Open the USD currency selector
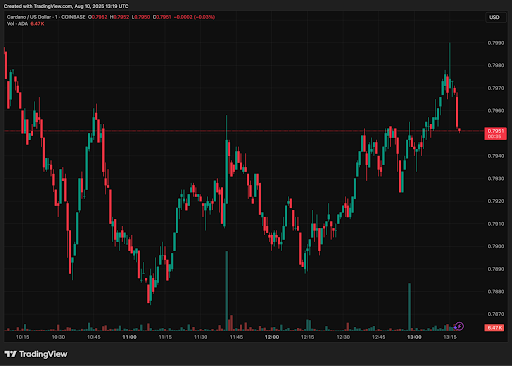This screenshot has height=366, width=512. [494, 17]
